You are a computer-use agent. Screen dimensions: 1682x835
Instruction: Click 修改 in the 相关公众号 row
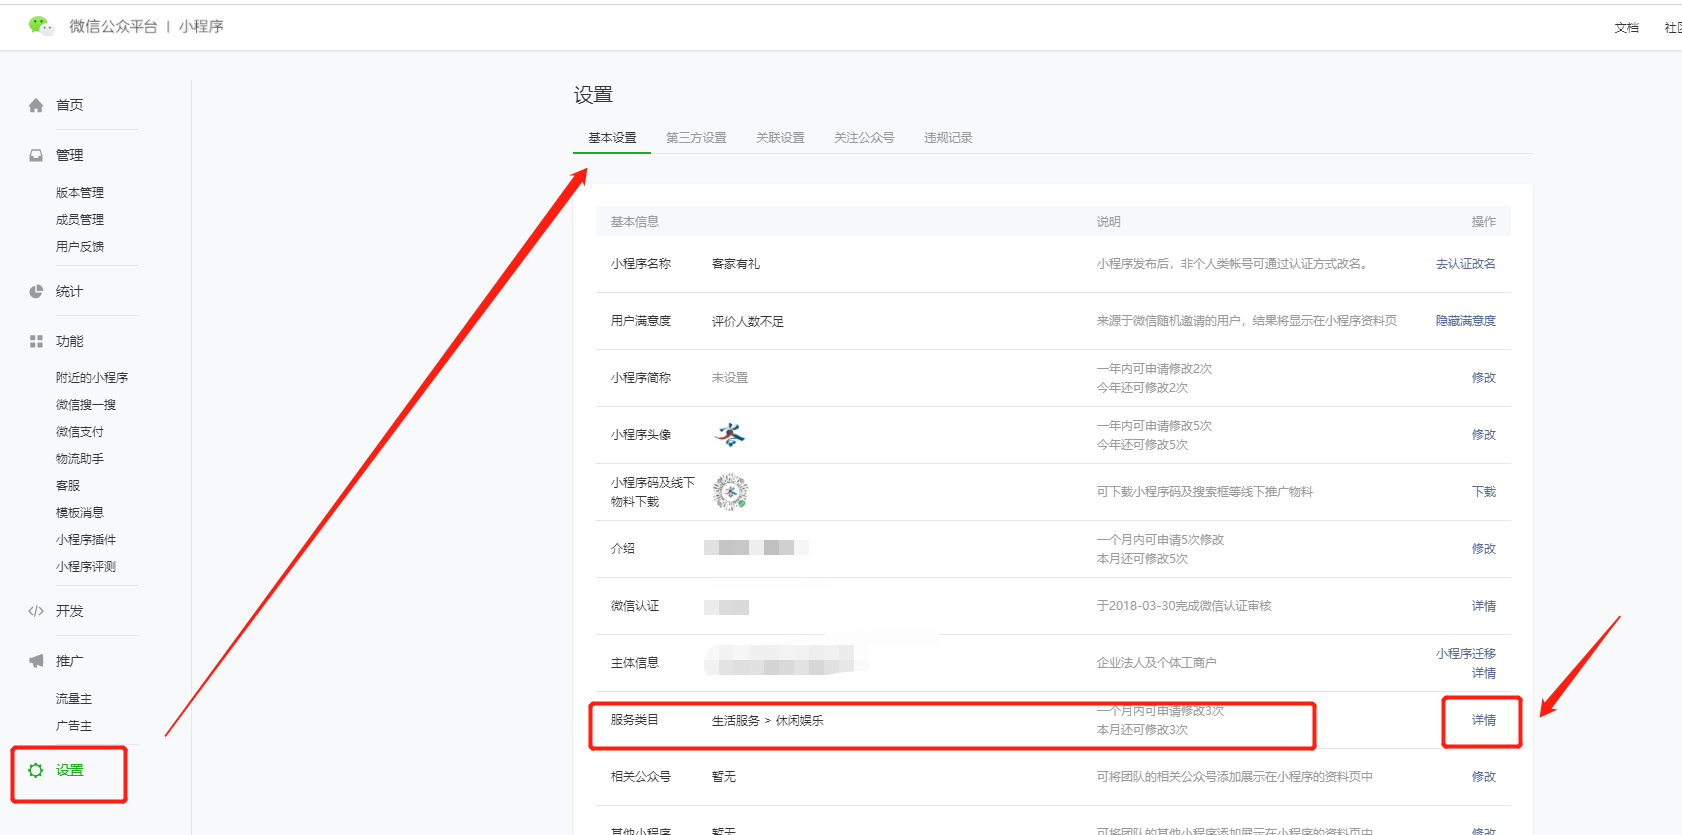pyautogui.click(x=1484, y=776)
